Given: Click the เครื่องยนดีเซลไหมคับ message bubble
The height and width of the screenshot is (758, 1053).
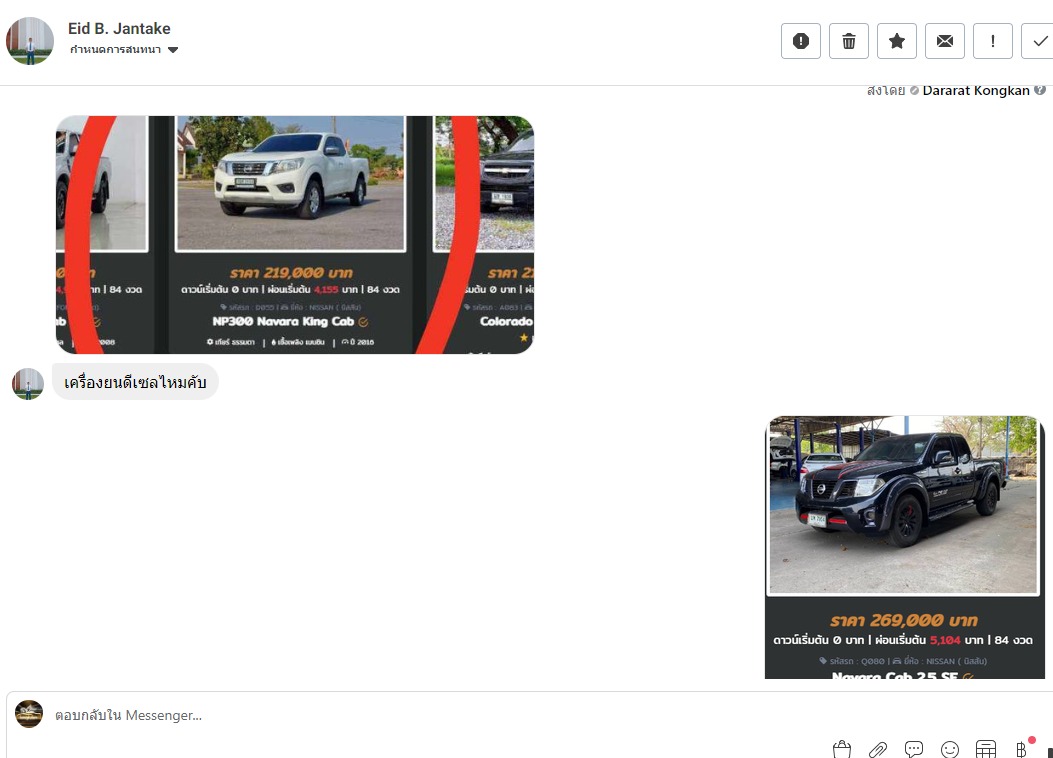Looking at the screenshot, I should click(x=135, y=382).
